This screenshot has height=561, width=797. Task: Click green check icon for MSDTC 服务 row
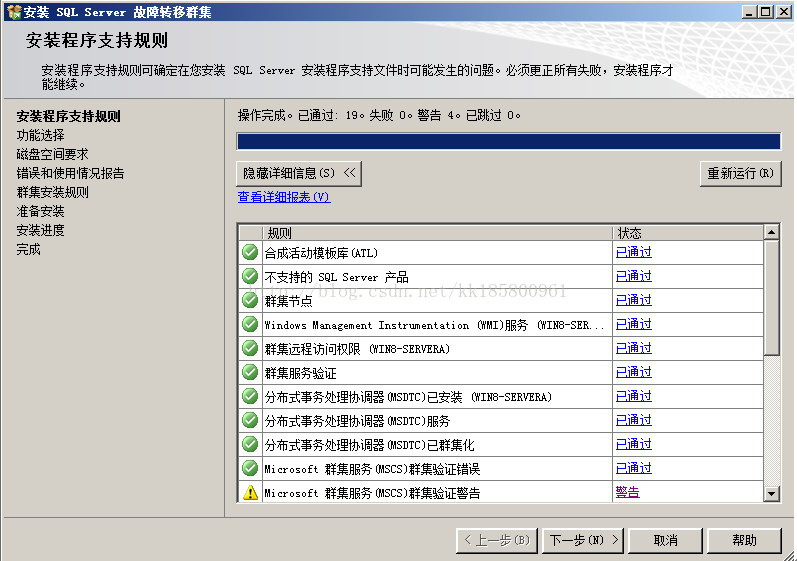point(250,420)
